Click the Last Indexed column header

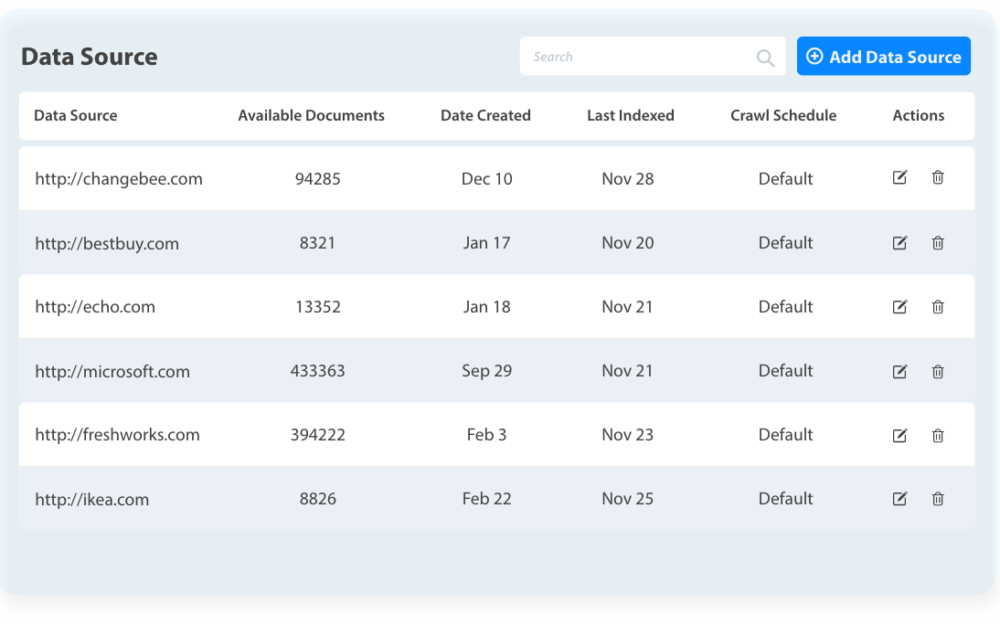click(x=630, y=115)
